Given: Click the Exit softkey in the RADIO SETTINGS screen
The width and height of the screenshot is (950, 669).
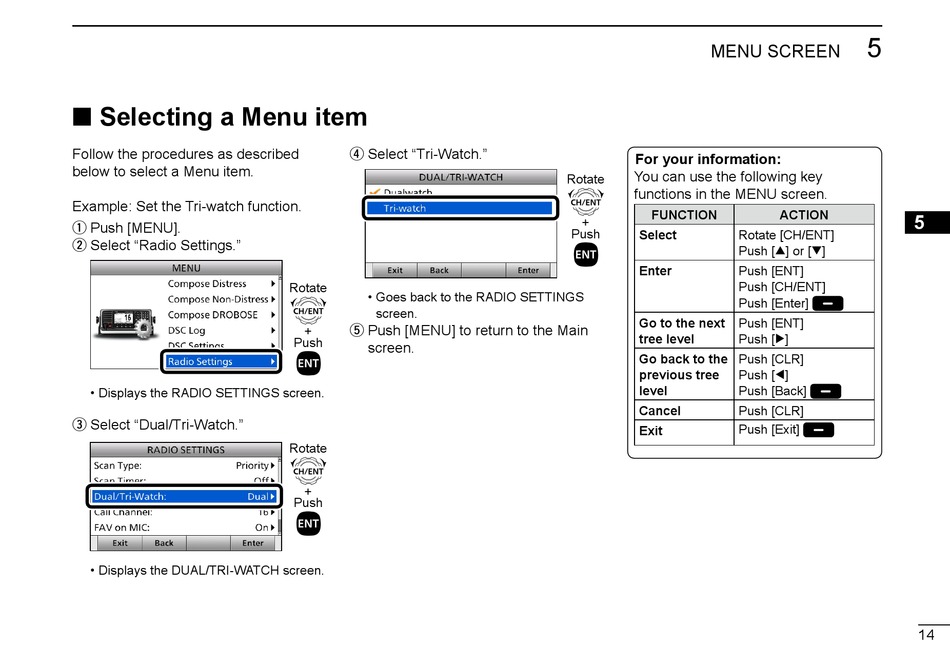Looking at the screenshot, I should (120, 543).
